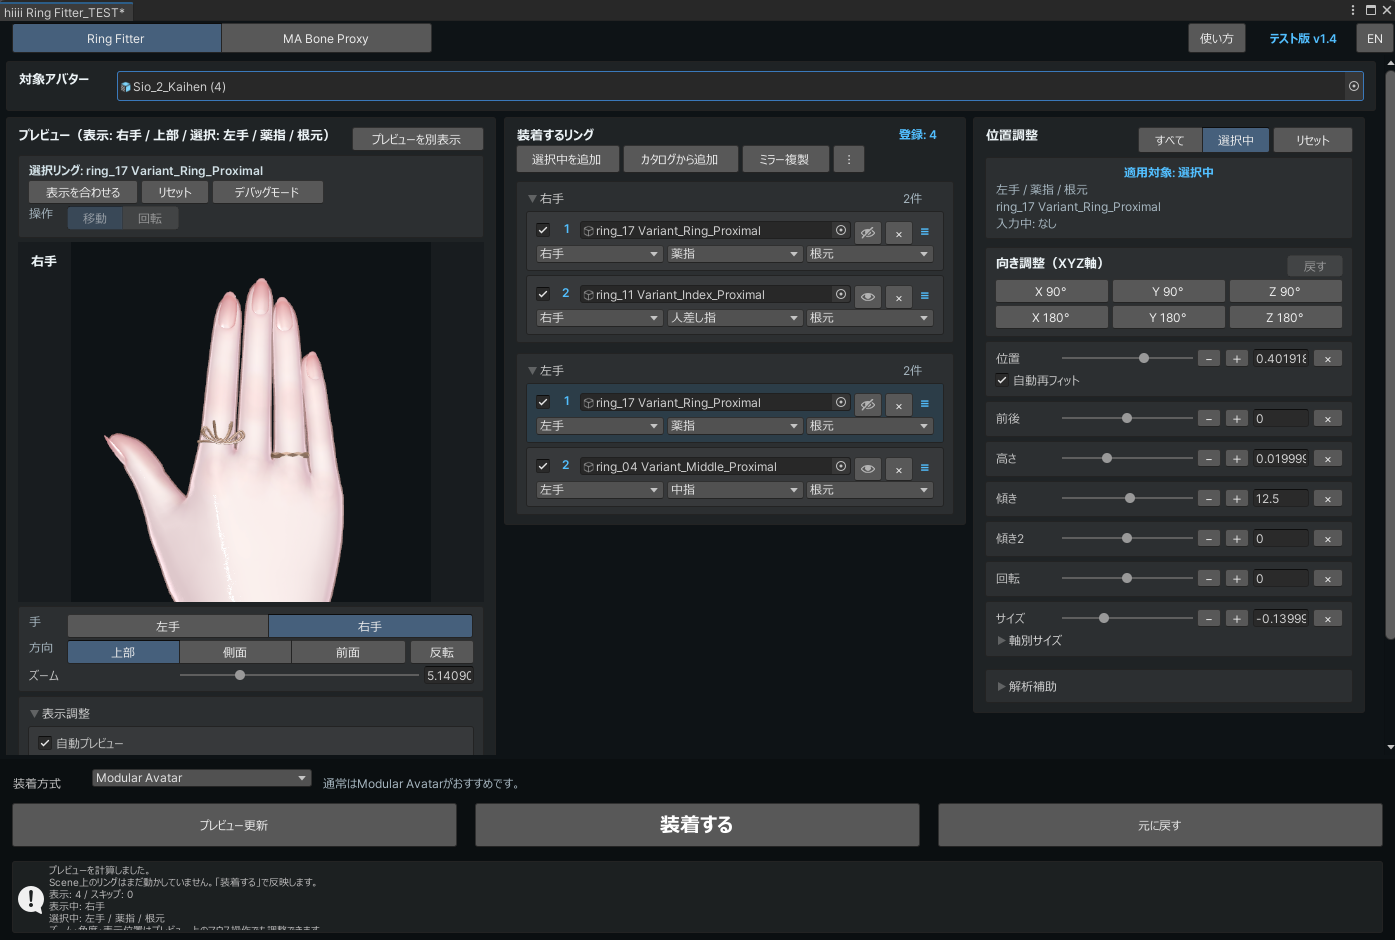Open object picker for ring_11 Variant_Index_Proximal
The image size is (1395, 940).
[841, 294]
